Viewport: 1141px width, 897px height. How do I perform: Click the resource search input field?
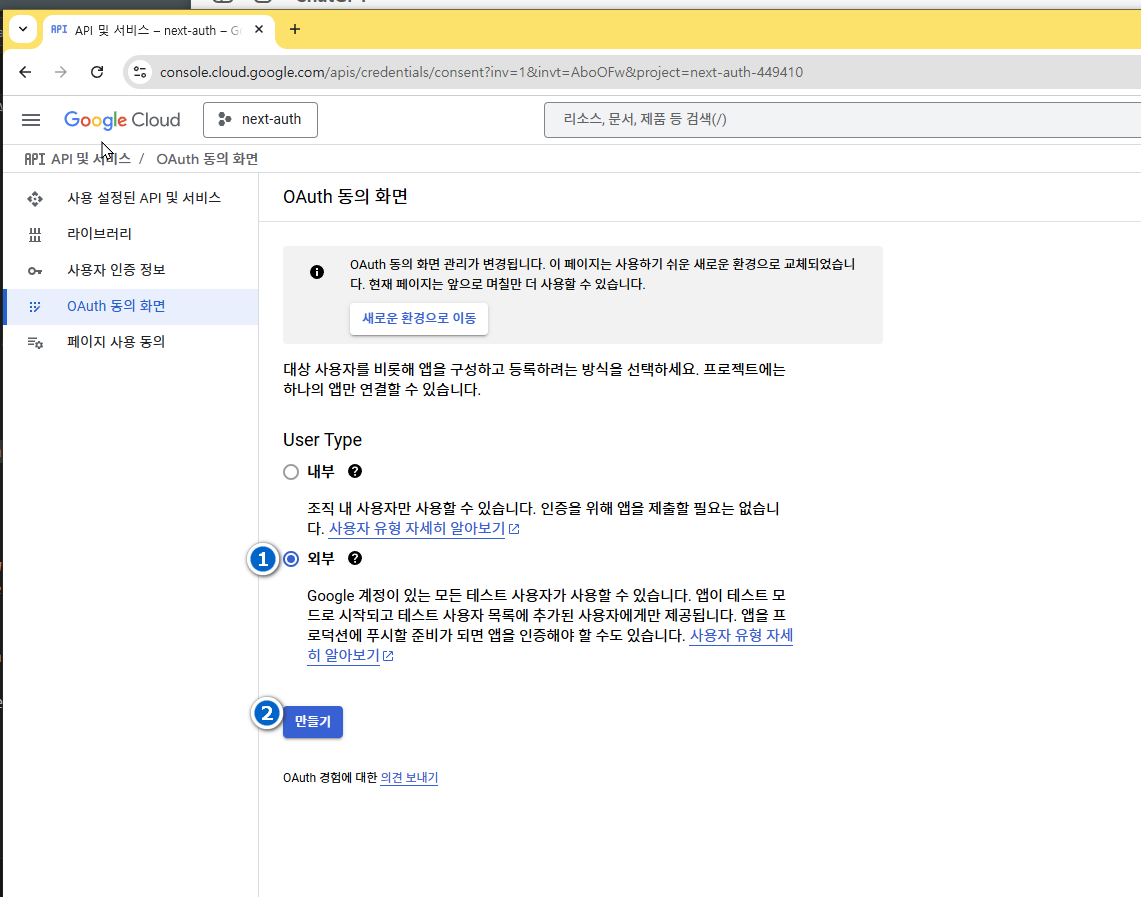click(x=840, y=120)
